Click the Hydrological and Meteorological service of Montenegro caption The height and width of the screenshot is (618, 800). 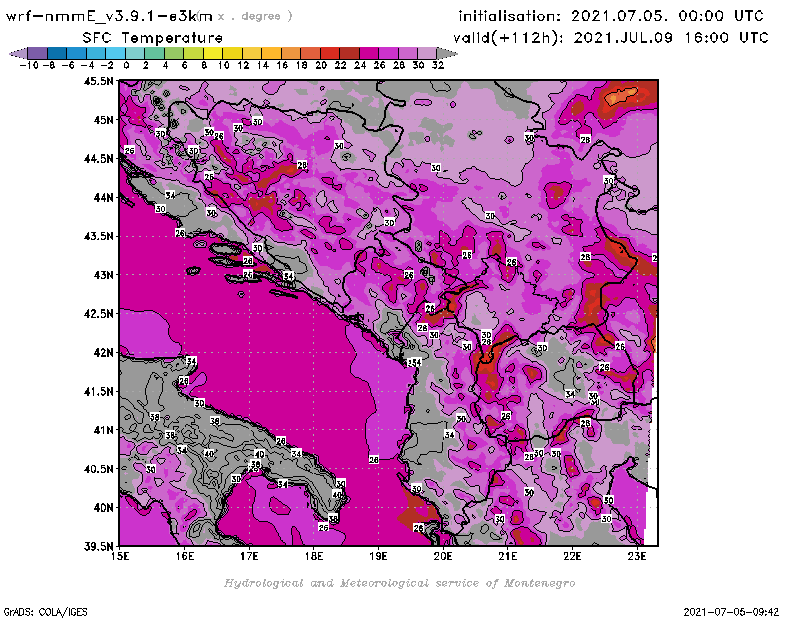click(x=399, y=583)
